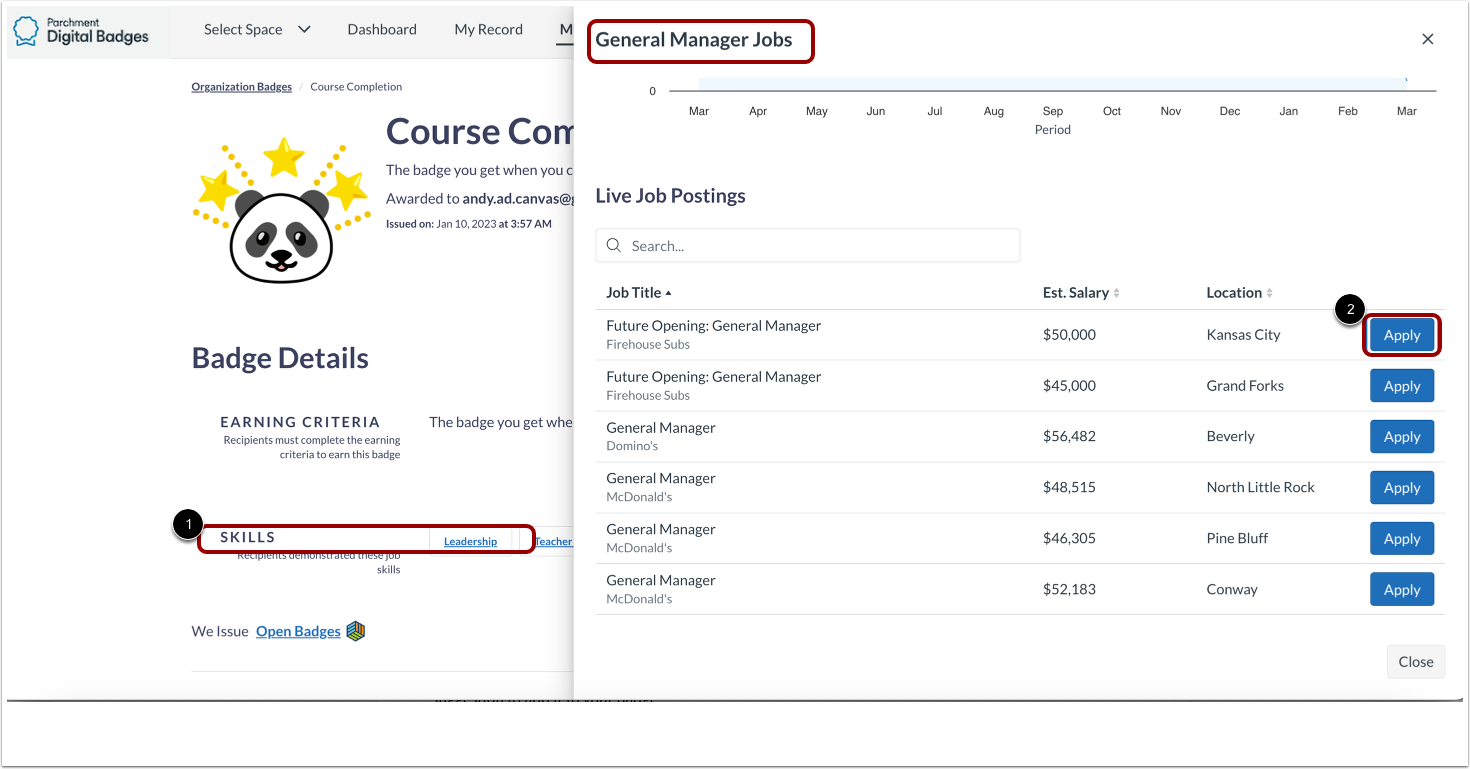Click the Badge Details heading
1470x769 pixels.
tap(280, 358)
